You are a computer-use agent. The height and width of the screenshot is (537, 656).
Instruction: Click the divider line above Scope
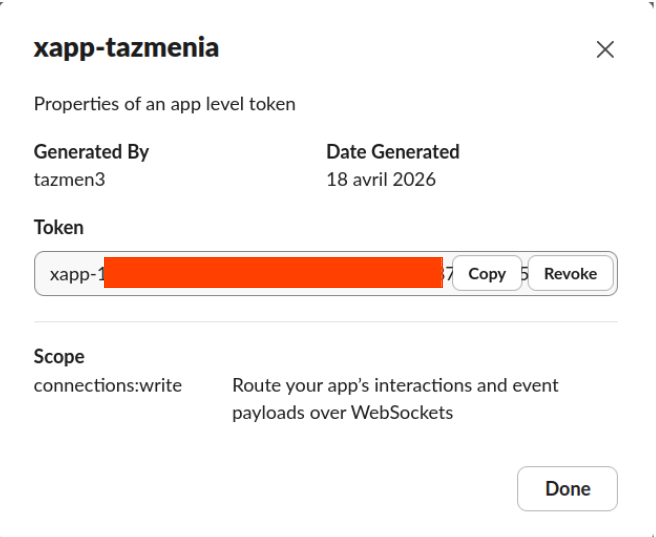click(x=326, y=322)
